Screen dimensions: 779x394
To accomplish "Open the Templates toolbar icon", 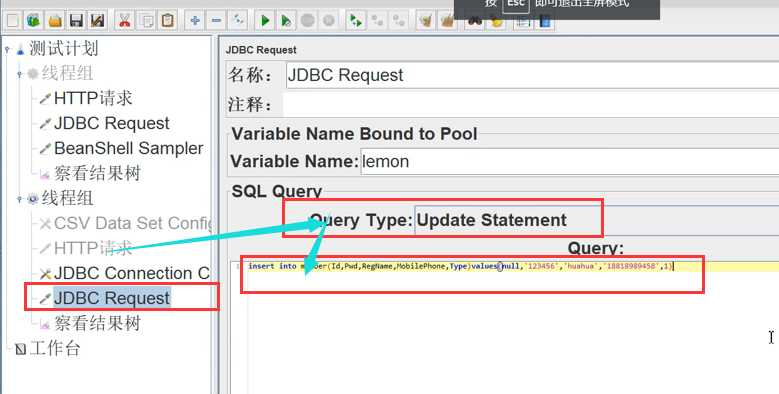I will click(x=34, y=20).
